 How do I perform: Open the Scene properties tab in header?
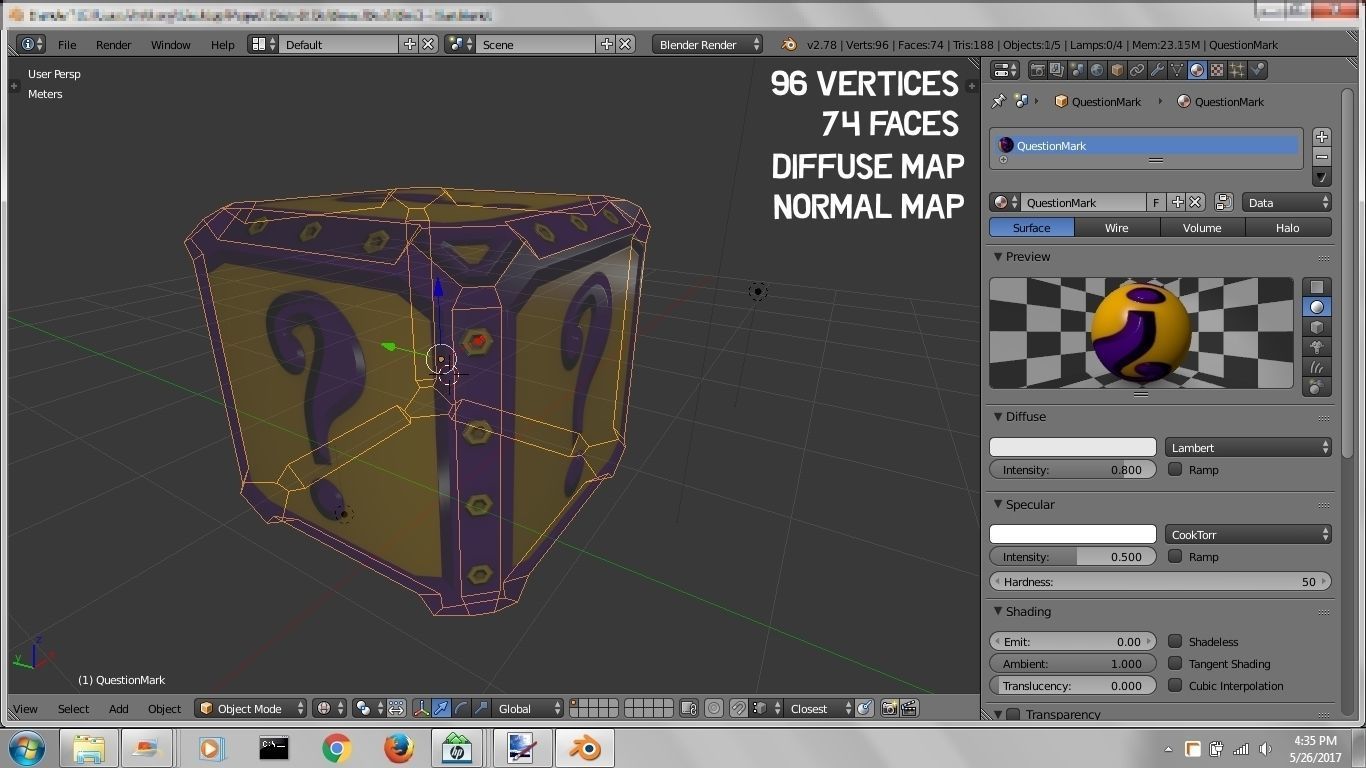point(1077,70)
